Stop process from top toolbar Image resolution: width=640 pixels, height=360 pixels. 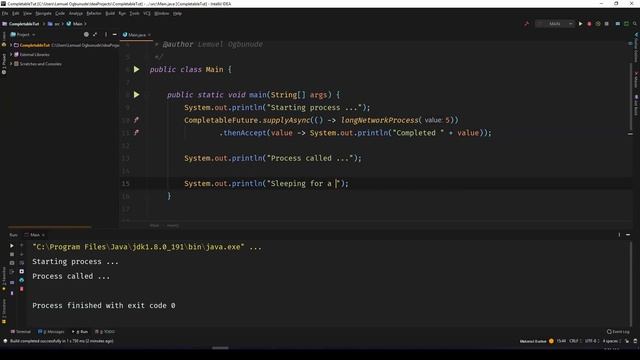[607, 24]
